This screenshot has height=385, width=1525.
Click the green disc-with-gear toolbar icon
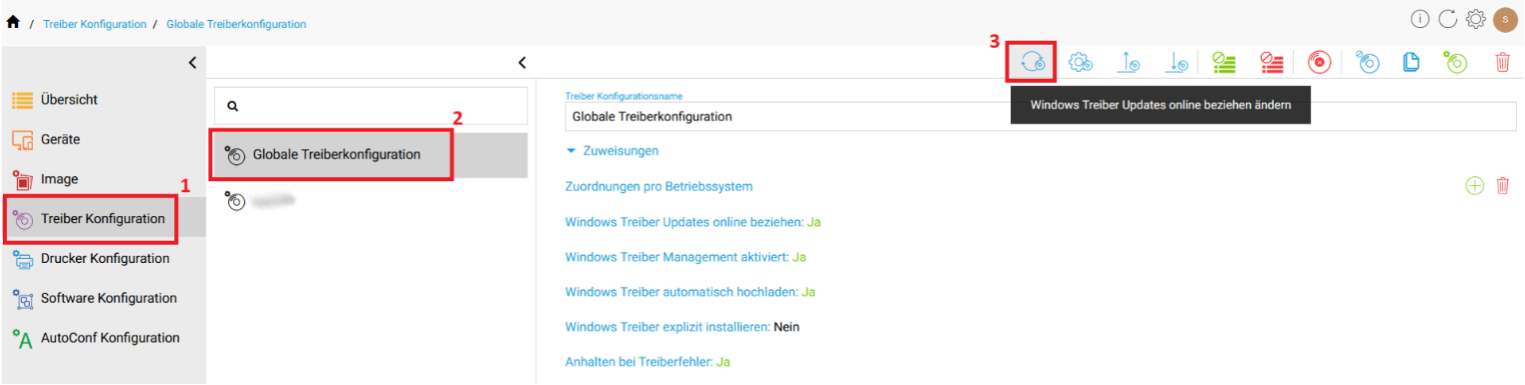coord(1455,62)
